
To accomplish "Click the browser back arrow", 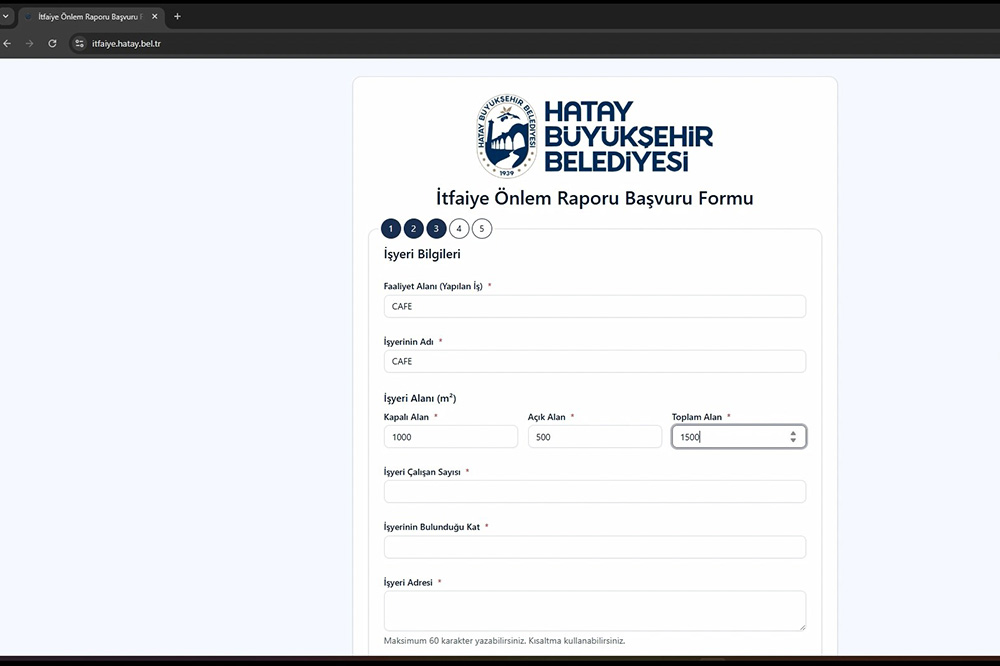I will click(7, 44).
